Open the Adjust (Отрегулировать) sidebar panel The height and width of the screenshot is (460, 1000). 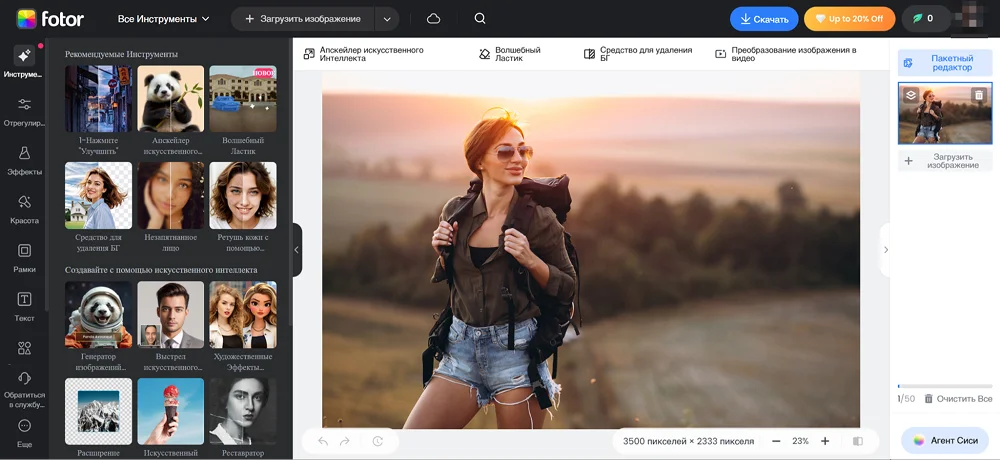click(x=24, y=110)
